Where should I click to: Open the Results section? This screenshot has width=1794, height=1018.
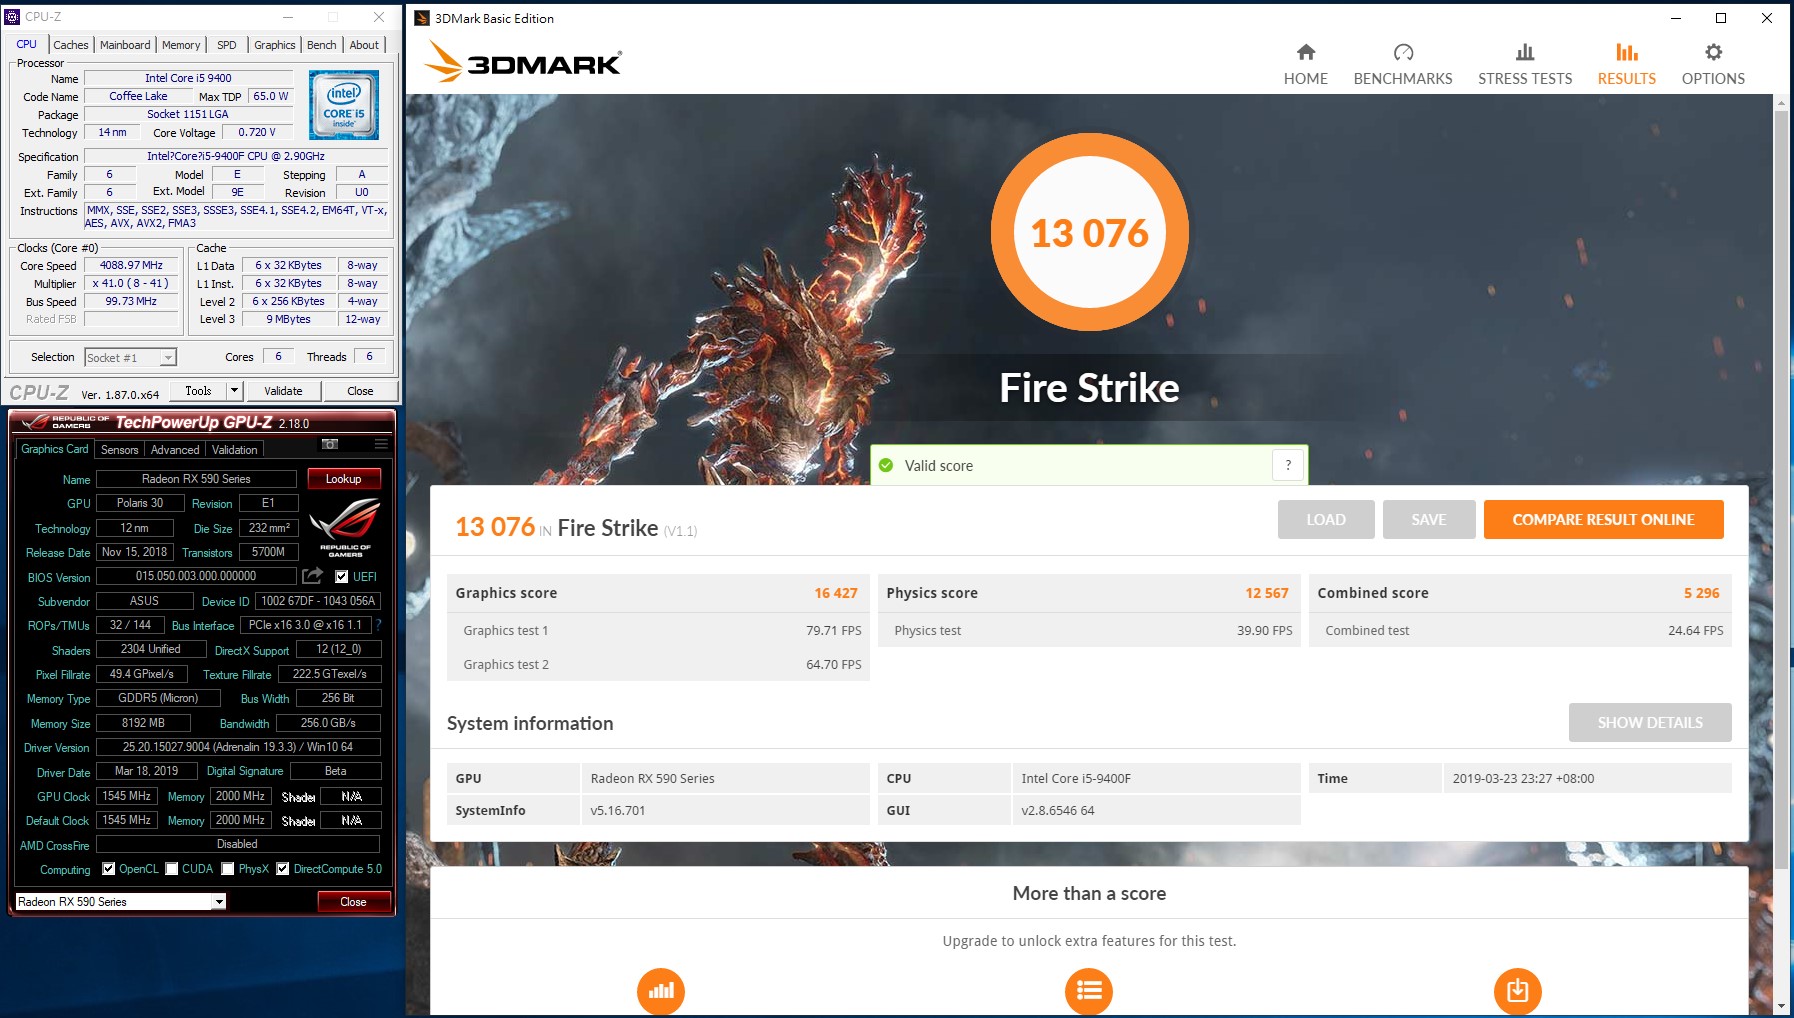[x=1626, y=65]
